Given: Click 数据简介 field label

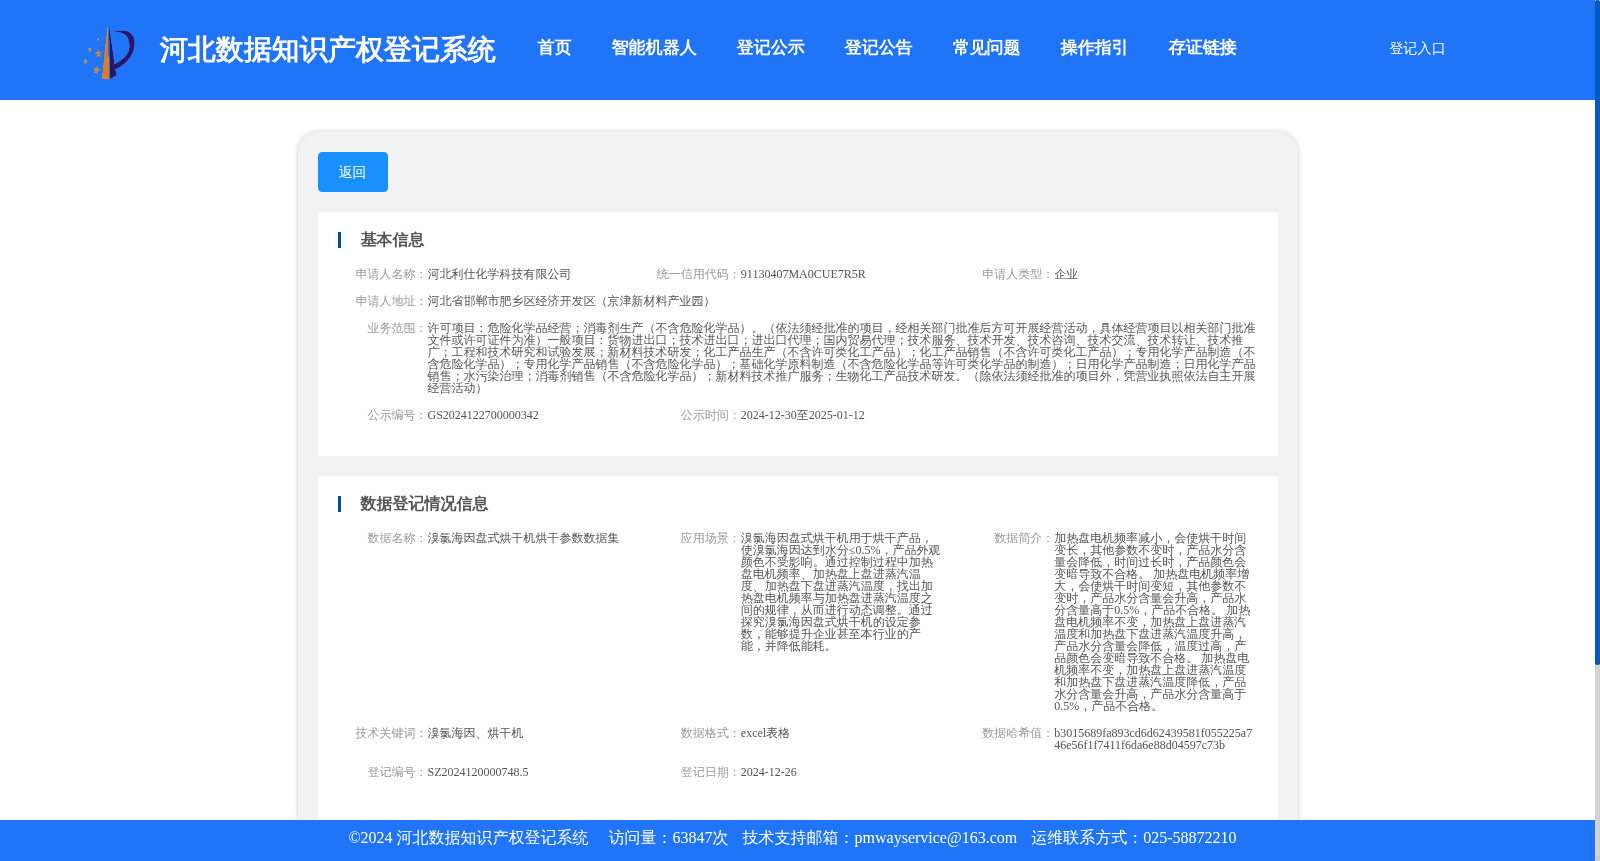Looking at the screenshot, I should tap(1023, 538).
